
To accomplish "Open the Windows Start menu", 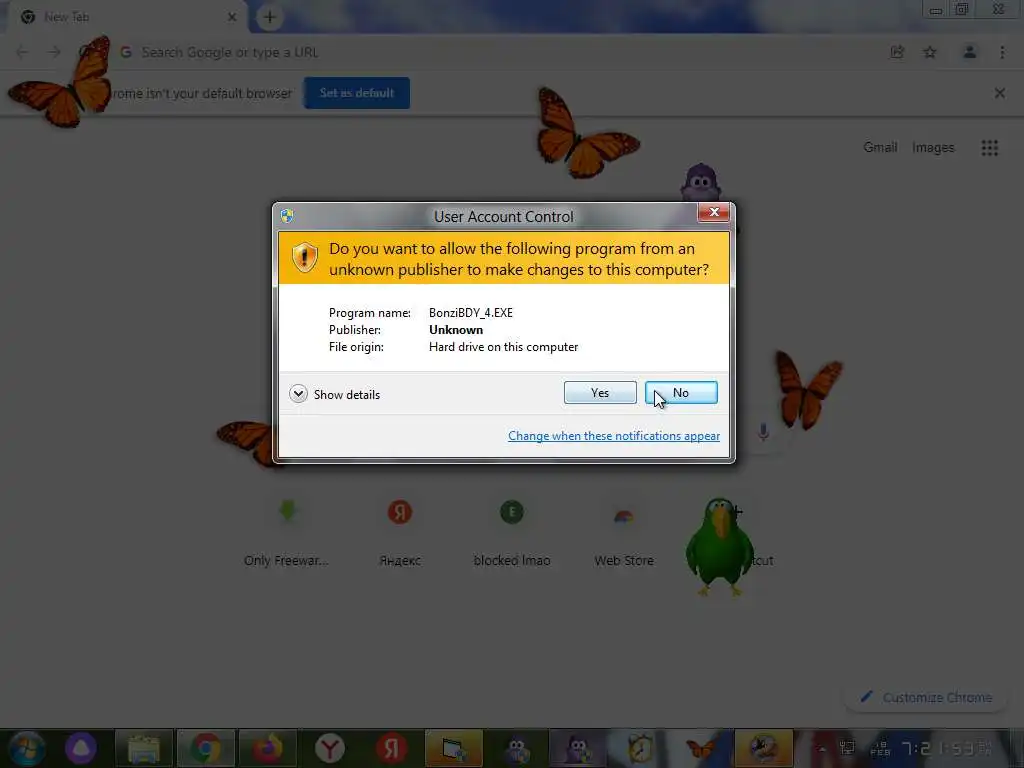I will [26, 748].
